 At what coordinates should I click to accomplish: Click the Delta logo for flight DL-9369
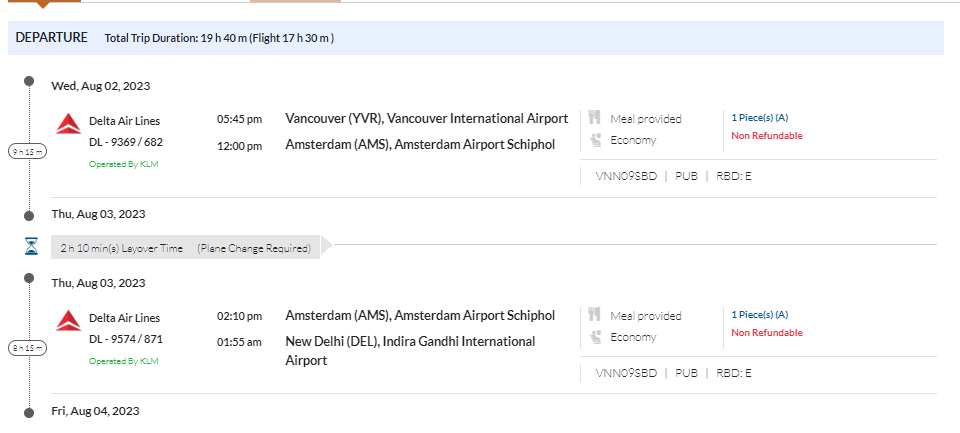tap(68, 124)
